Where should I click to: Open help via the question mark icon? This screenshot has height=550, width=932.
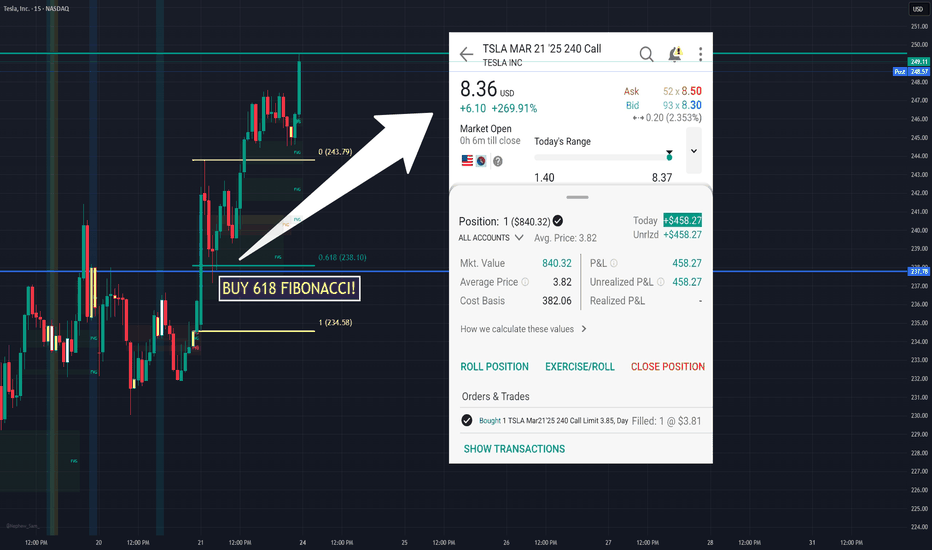pos(498,161)
